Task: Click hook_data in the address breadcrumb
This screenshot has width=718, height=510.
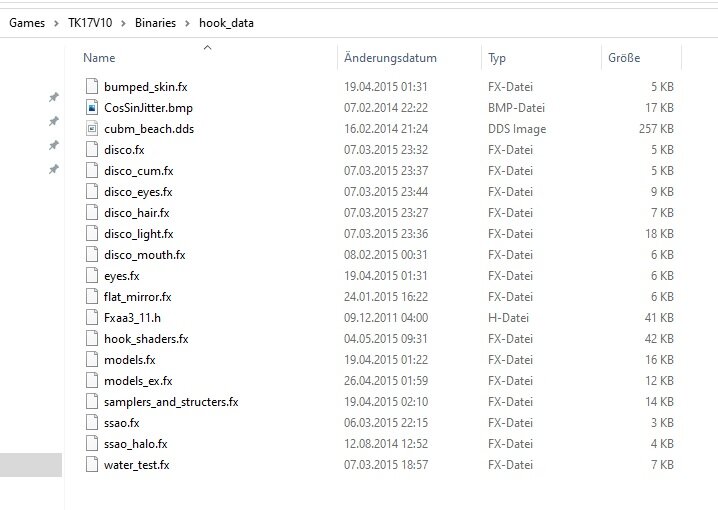Action: [226, 23]
